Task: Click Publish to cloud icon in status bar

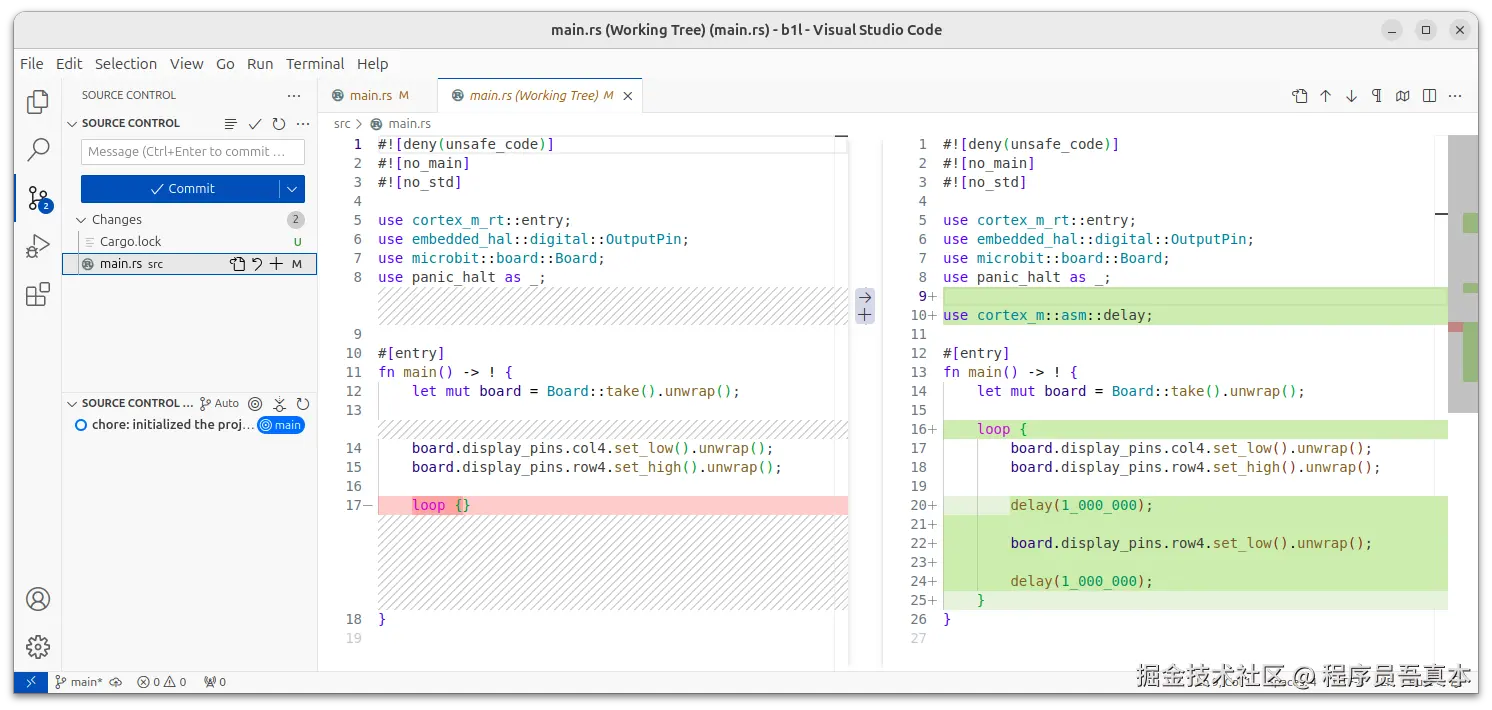Action: [116, 682]
